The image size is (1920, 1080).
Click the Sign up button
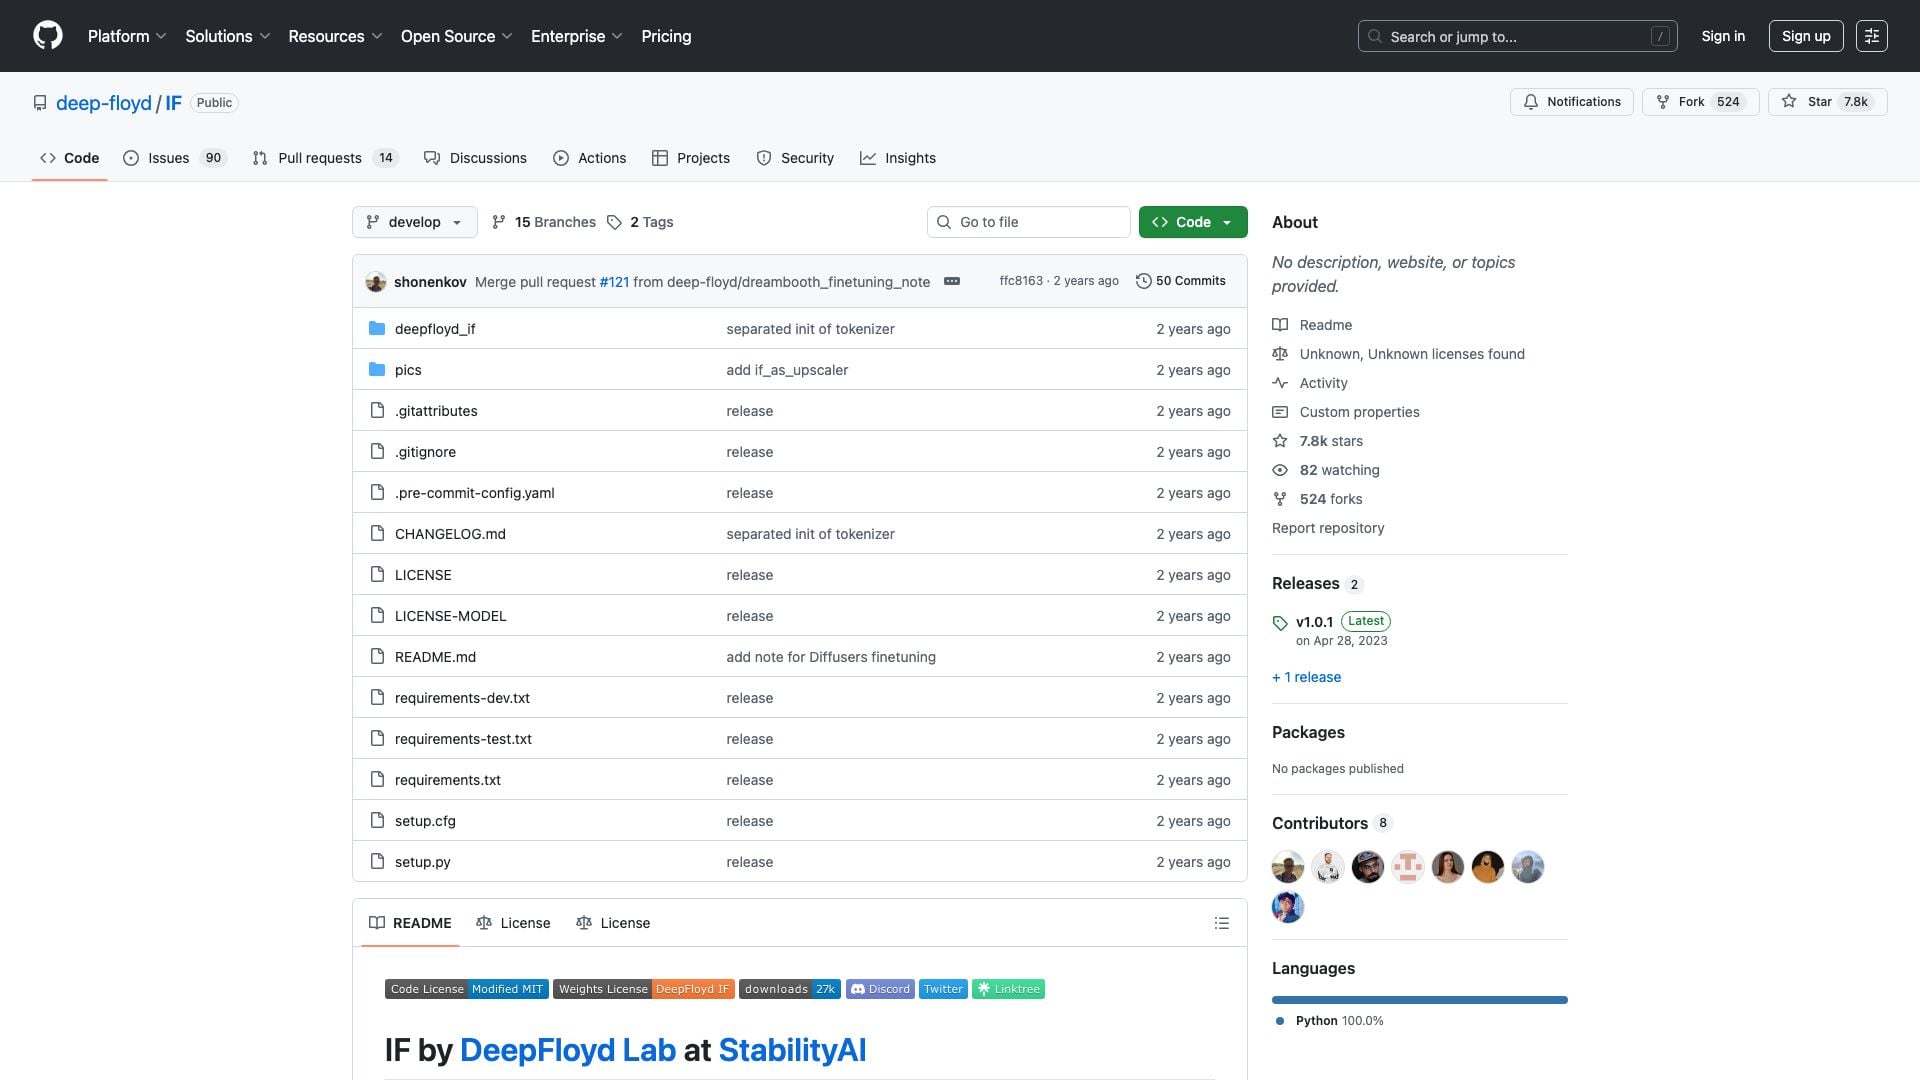click(1805, 36)
